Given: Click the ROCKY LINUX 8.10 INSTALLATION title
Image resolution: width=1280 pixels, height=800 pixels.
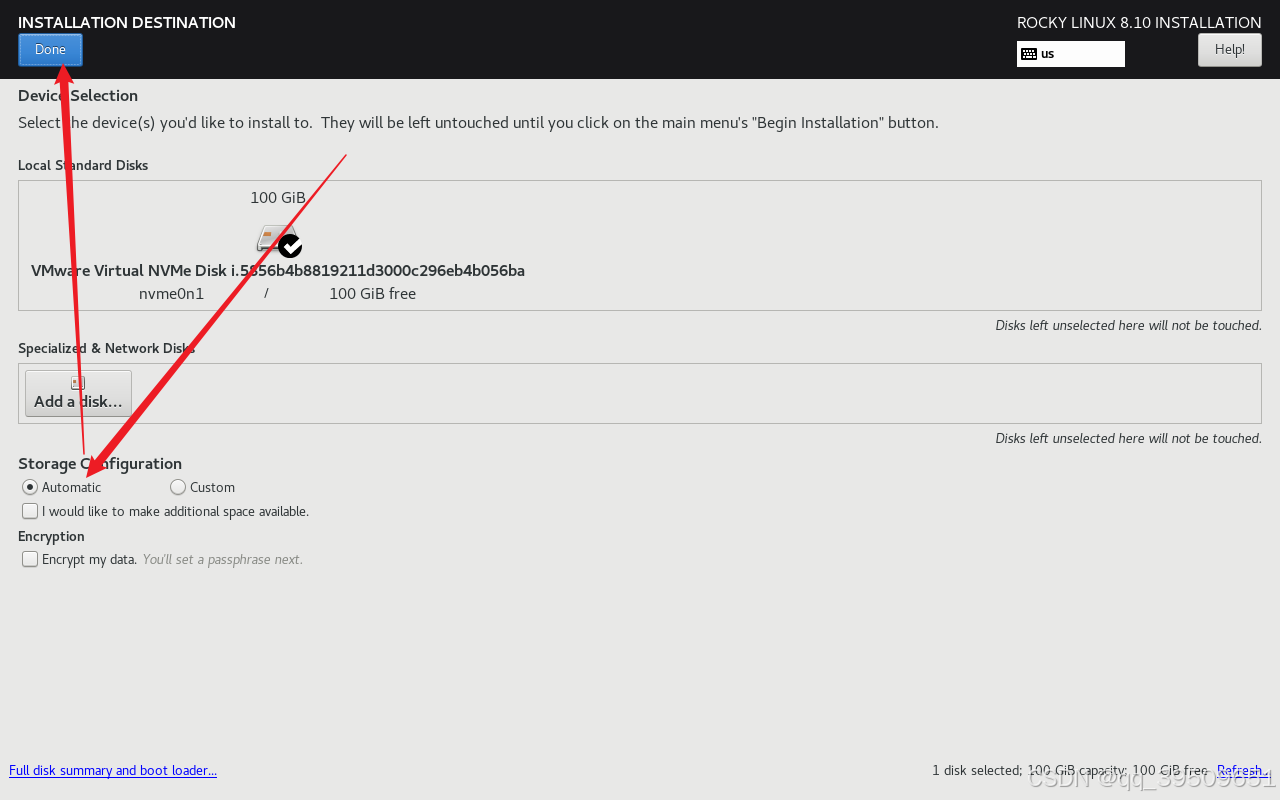Looking at the screenshot, I should (1139, 23).
